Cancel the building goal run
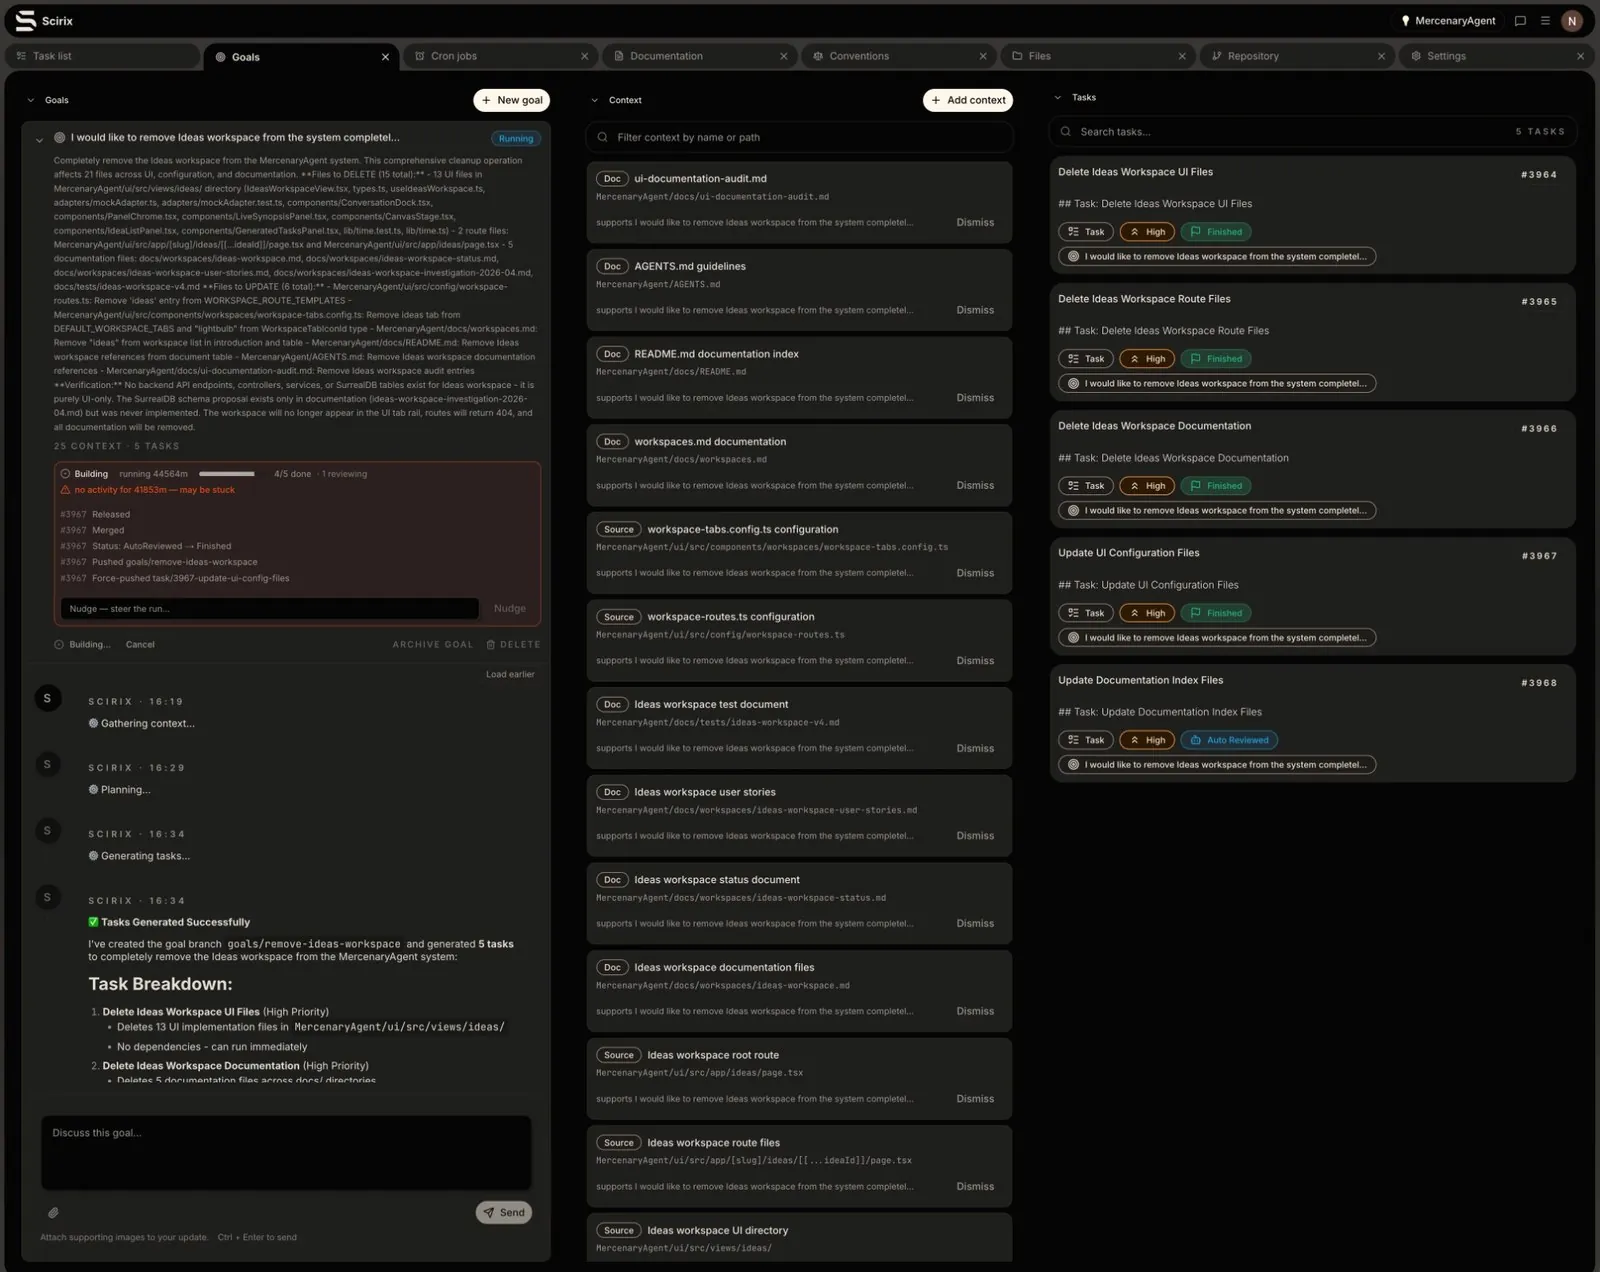The width and height of the screenshot is (1600, 1272). [140, 645]
